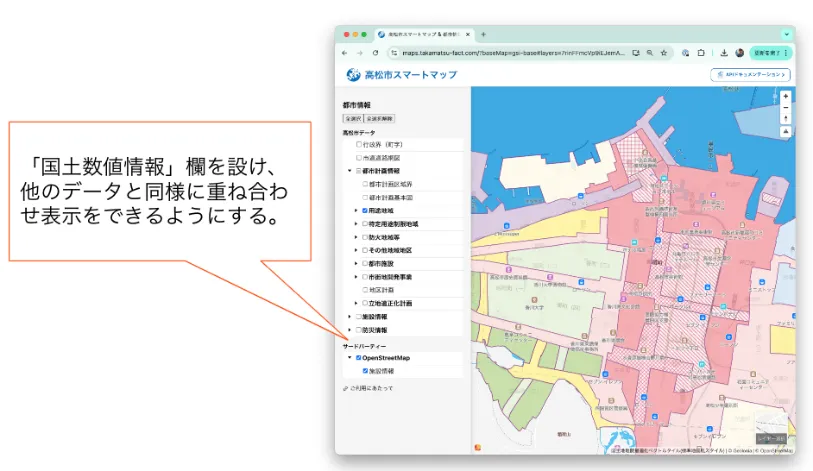Image resolution: width=813 pixels, height=471 pixels.
Task: Click the map zoom out minus button
Action: [x=786, y=107]
